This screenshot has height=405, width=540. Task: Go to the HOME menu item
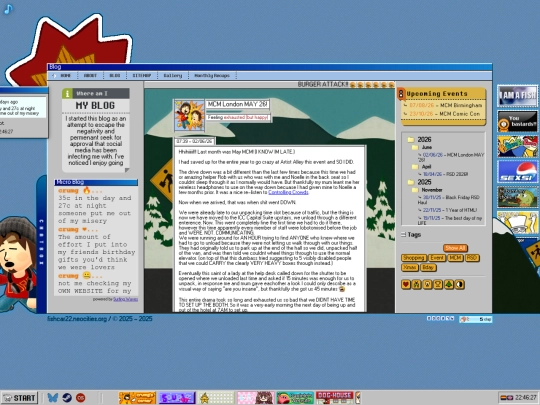tap(65, 75)
